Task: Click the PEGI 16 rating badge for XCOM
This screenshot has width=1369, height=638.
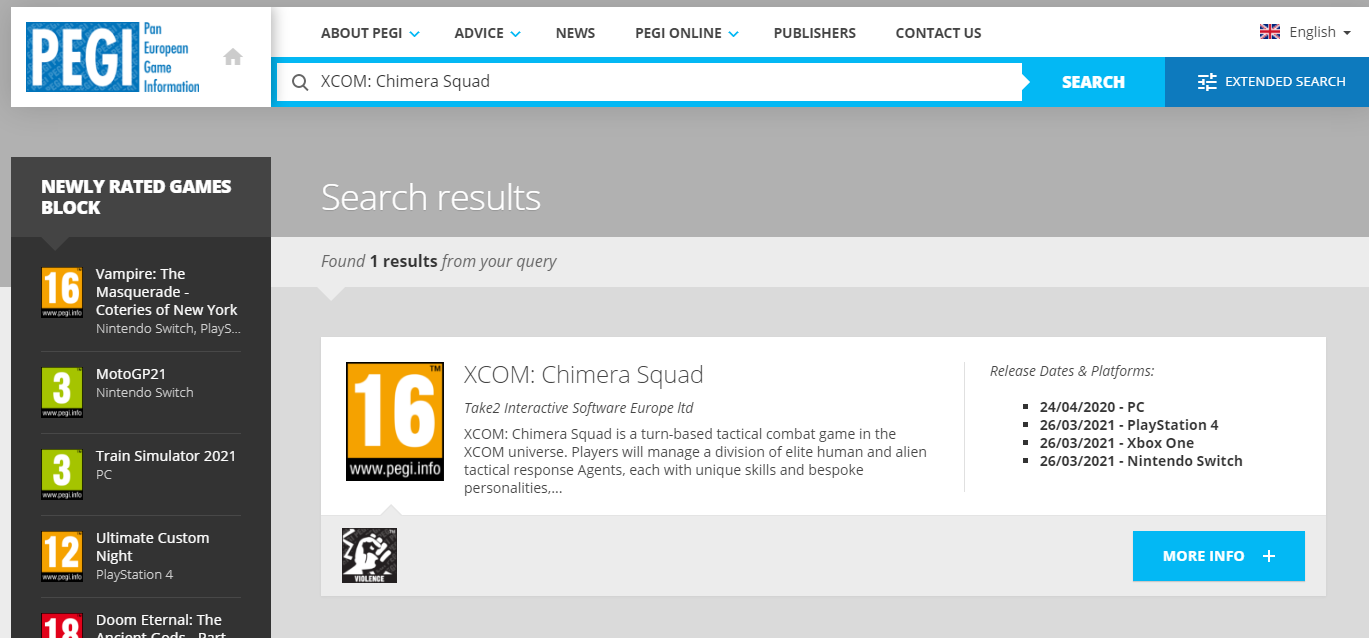Action: 395,421
